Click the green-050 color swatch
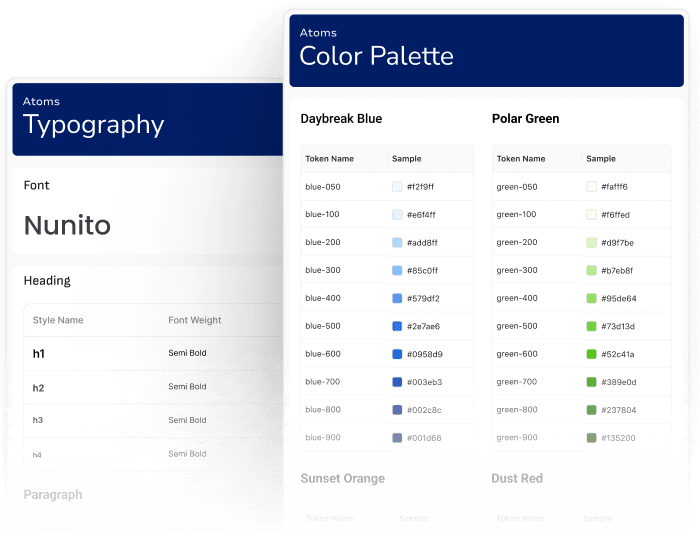This screenshot has width=700, height=544. pos(591,187)
